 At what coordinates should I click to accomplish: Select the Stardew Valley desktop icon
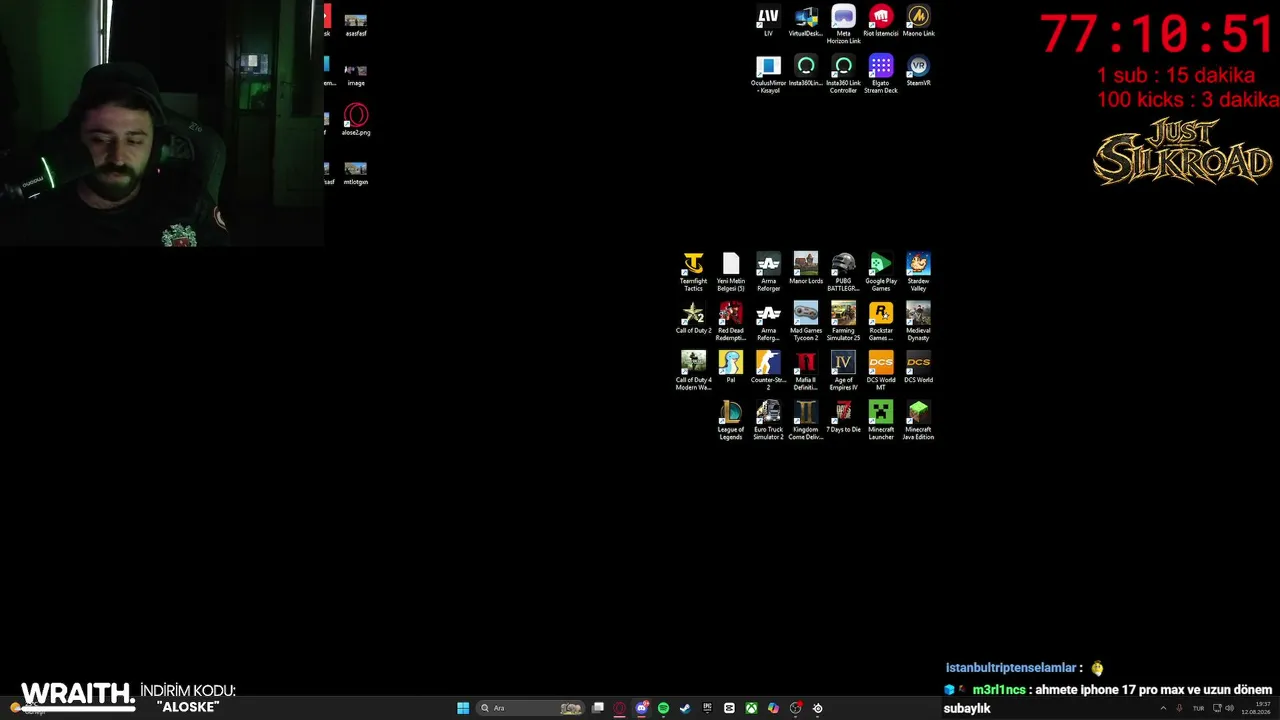pos(918,272)
